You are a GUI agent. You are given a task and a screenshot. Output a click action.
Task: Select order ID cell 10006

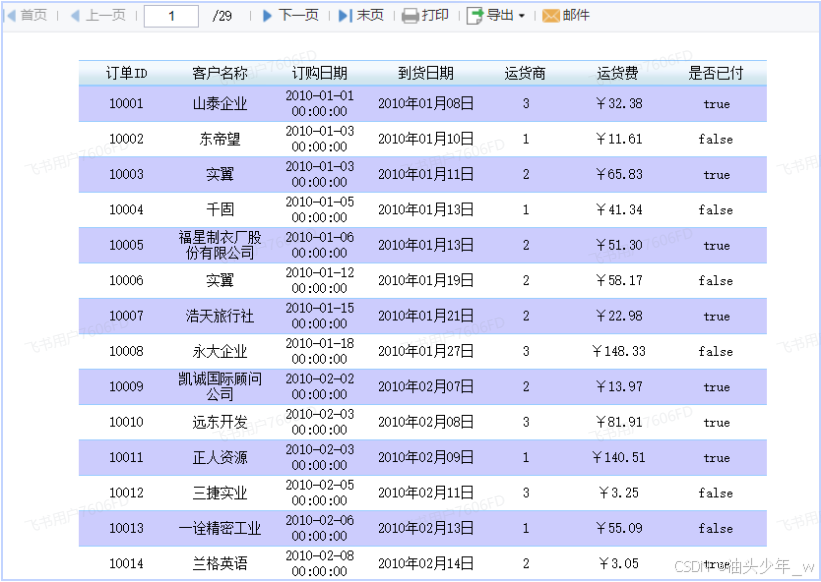pos(126,281)
